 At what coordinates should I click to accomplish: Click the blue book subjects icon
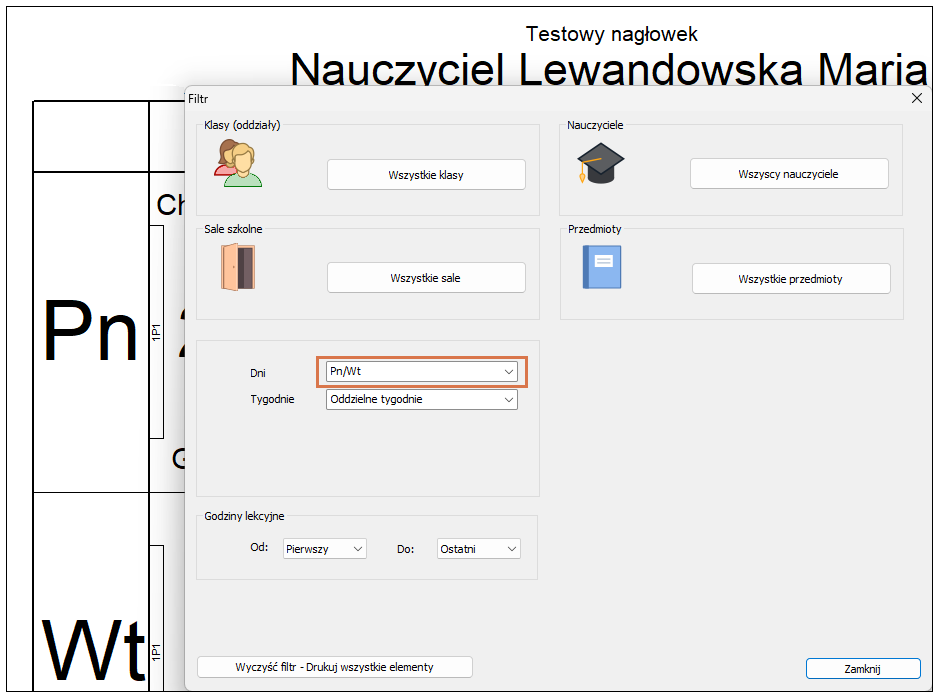coord(601,268)
